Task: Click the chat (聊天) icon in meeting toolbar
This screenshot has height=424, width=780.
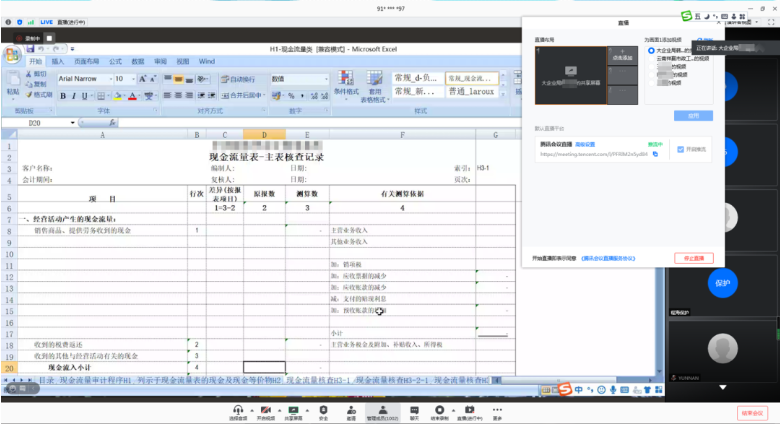Action: [x=413, y=410]
